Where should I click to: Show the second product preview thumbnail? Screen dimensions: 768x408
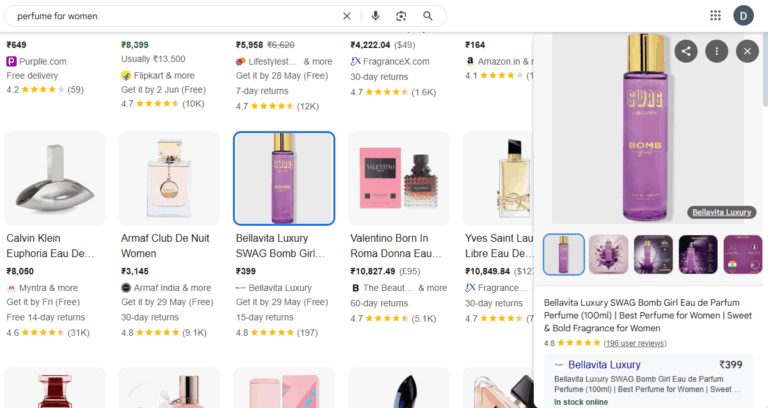(608, 254)
